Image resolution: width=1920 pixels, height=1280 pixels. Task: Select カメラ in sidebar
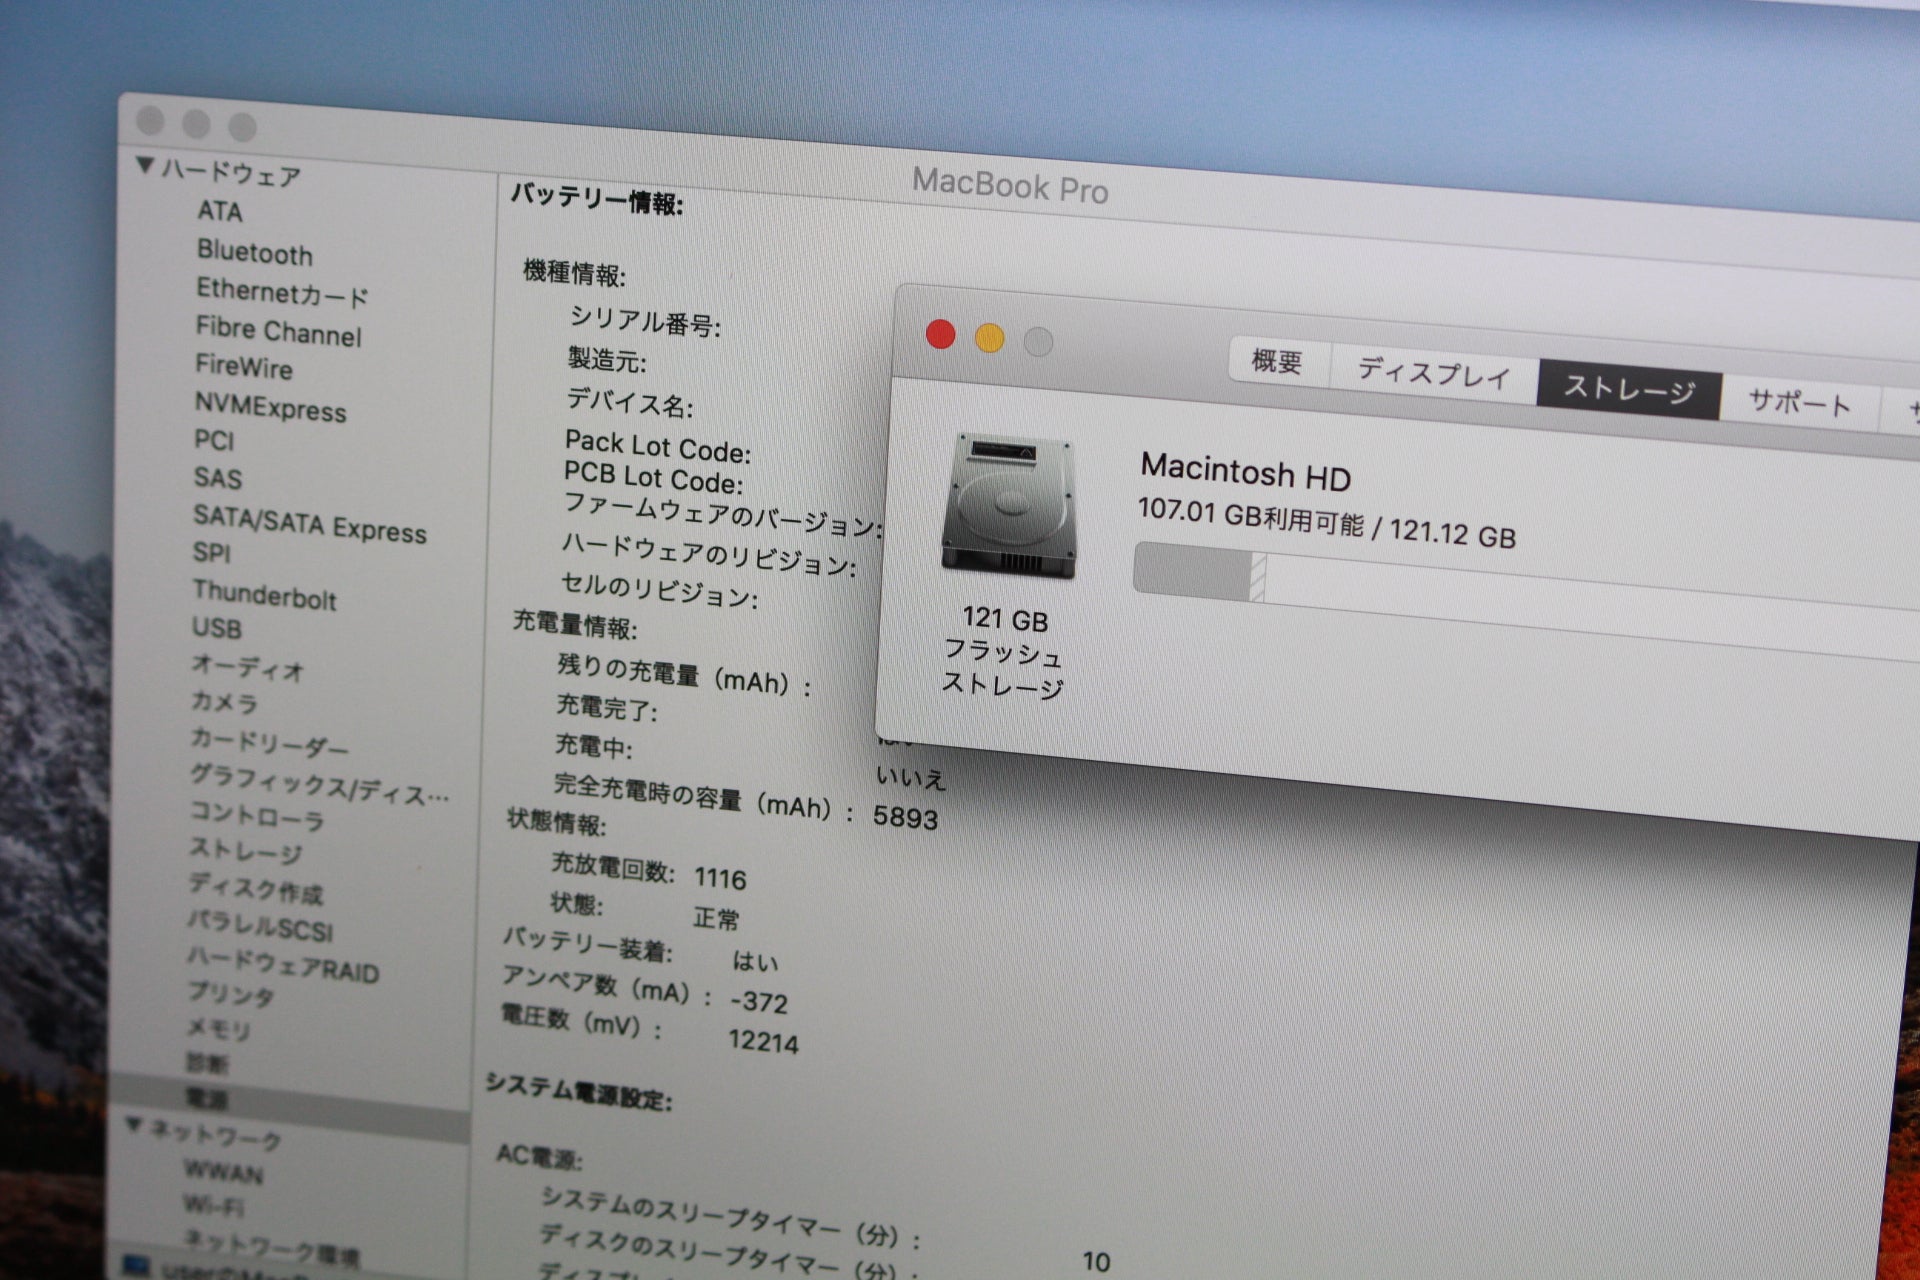click(224, 702)
